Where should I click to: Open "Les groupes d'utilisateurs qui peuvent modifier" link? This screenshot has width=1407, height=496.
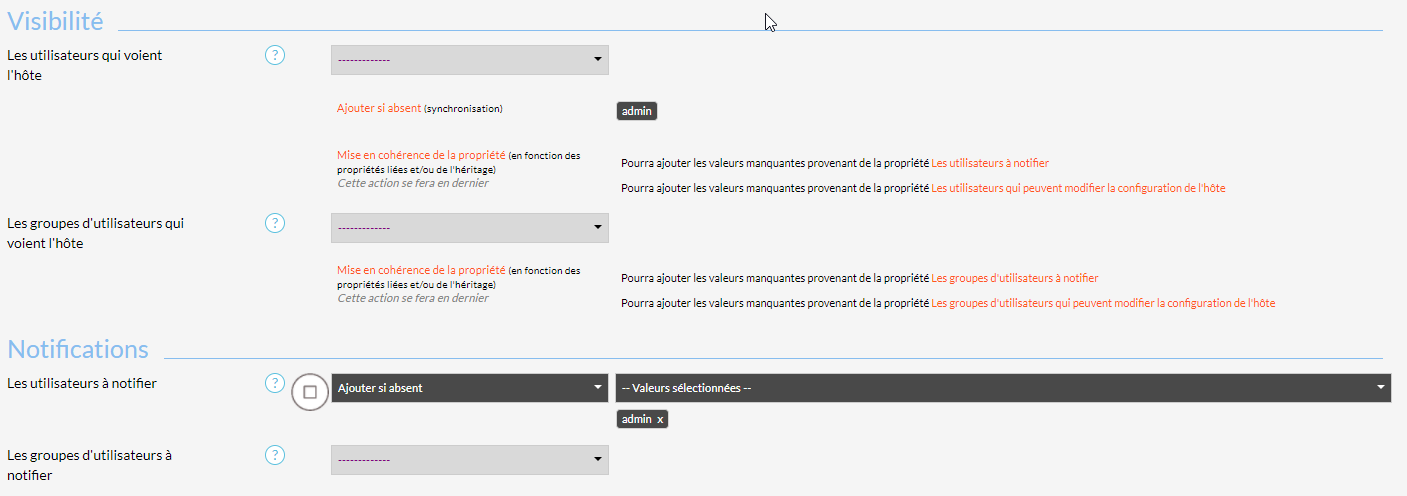tap(1103, 303)
